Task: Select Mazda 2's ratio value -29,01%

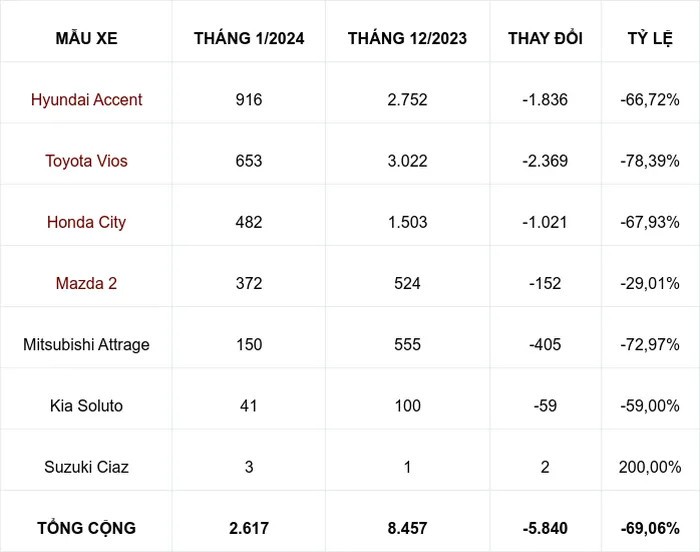Action: click(649, 283)
